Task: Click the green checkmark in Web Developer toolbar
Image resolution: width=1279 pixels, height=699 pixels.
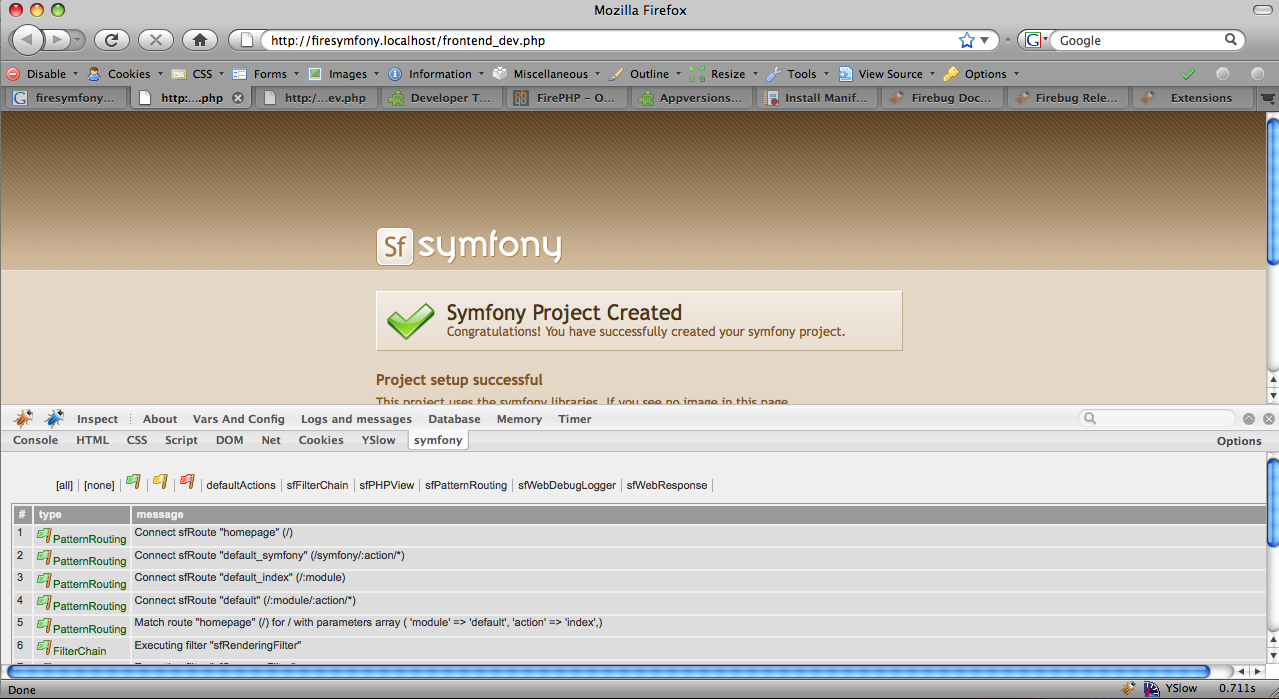Action: [x=1188, y=73]
